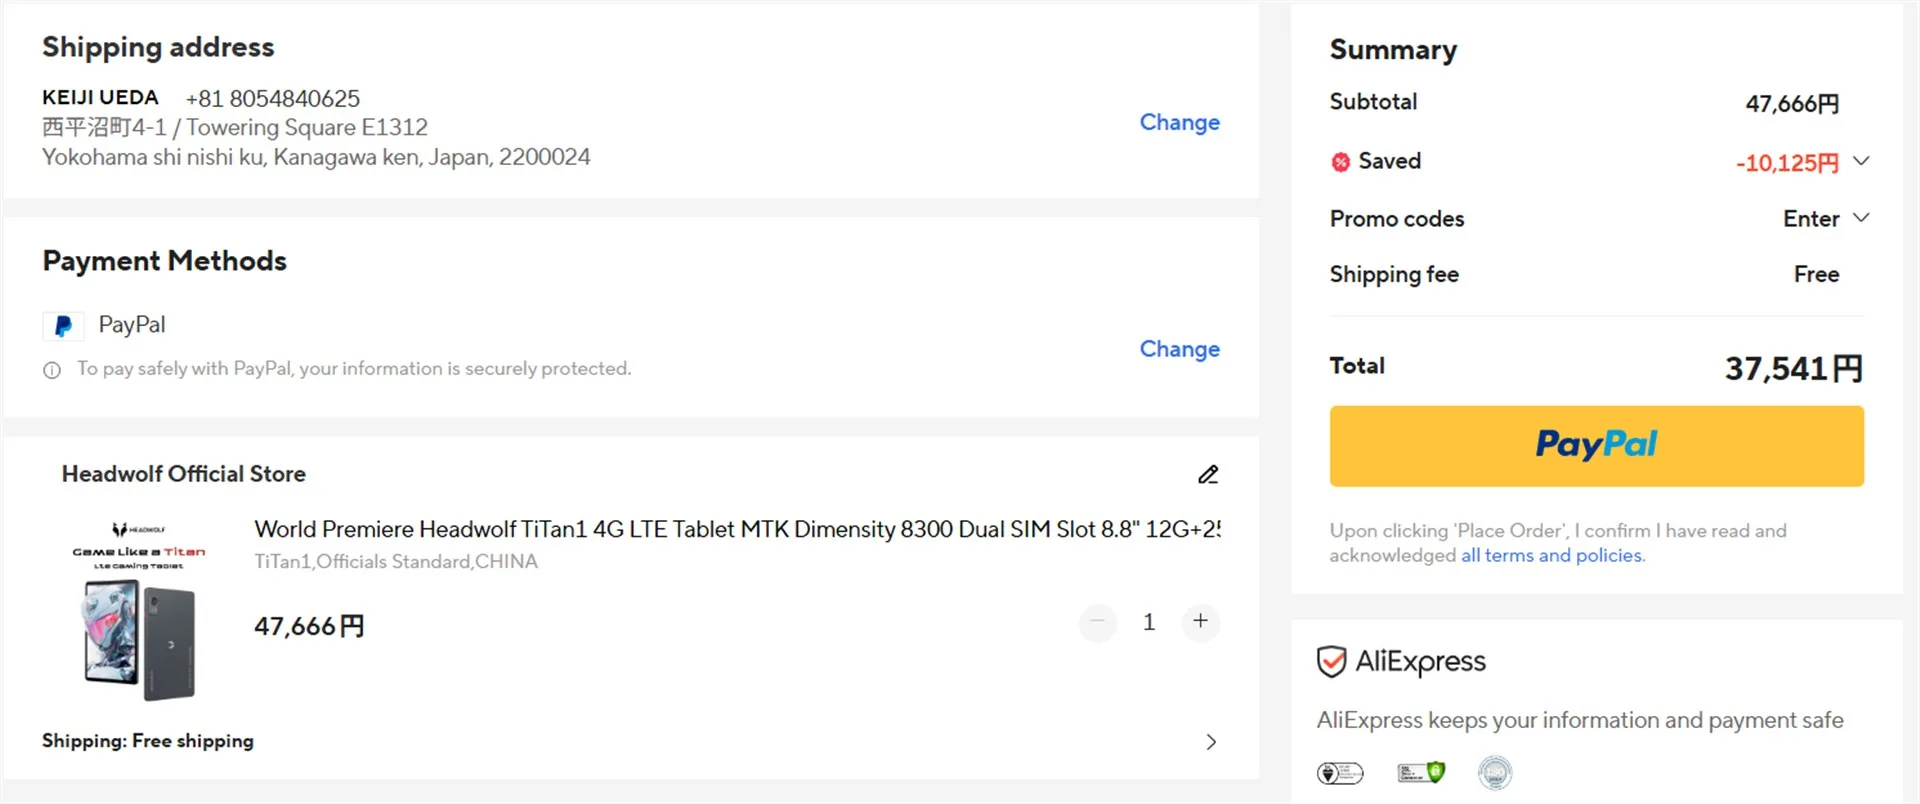The height and width of the screenshot is (804, 1920).
Task: Click the round seal certification badge
Action: click(x=1495, y=772)
